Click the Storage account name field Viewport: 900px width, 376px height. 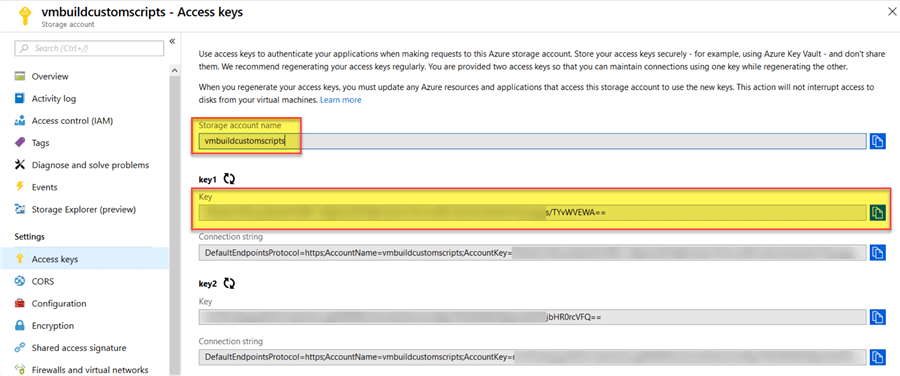click(x=532, y=141)
